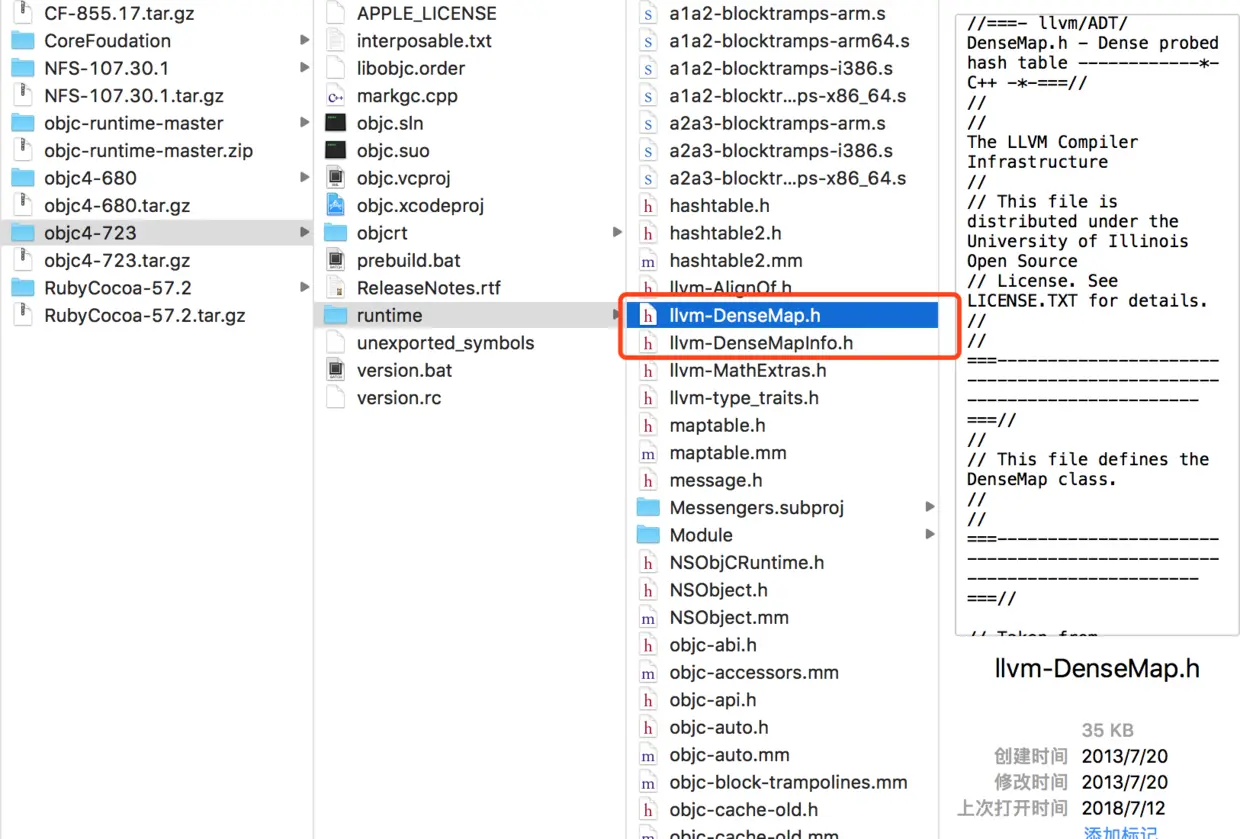Viewport: 1240px width, 839px height.
Task: Expand the objc4-680 folder arrow
Action: point(304,178)
